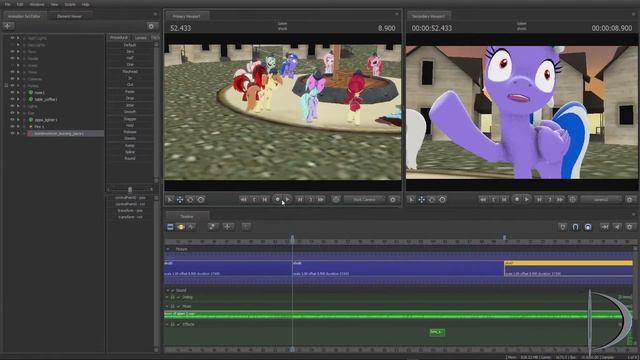
Task: Switch timeline to Clip Editor mode
Action: tap(171, 227)
